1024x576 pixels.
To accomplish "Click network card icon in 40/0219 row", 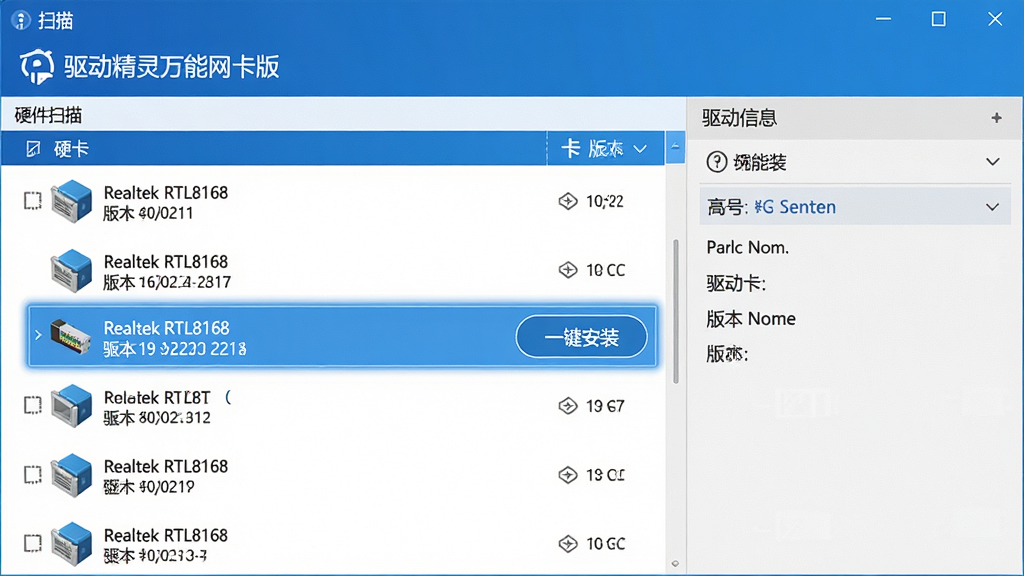I will pyautogui.click(x=71, y=475).
